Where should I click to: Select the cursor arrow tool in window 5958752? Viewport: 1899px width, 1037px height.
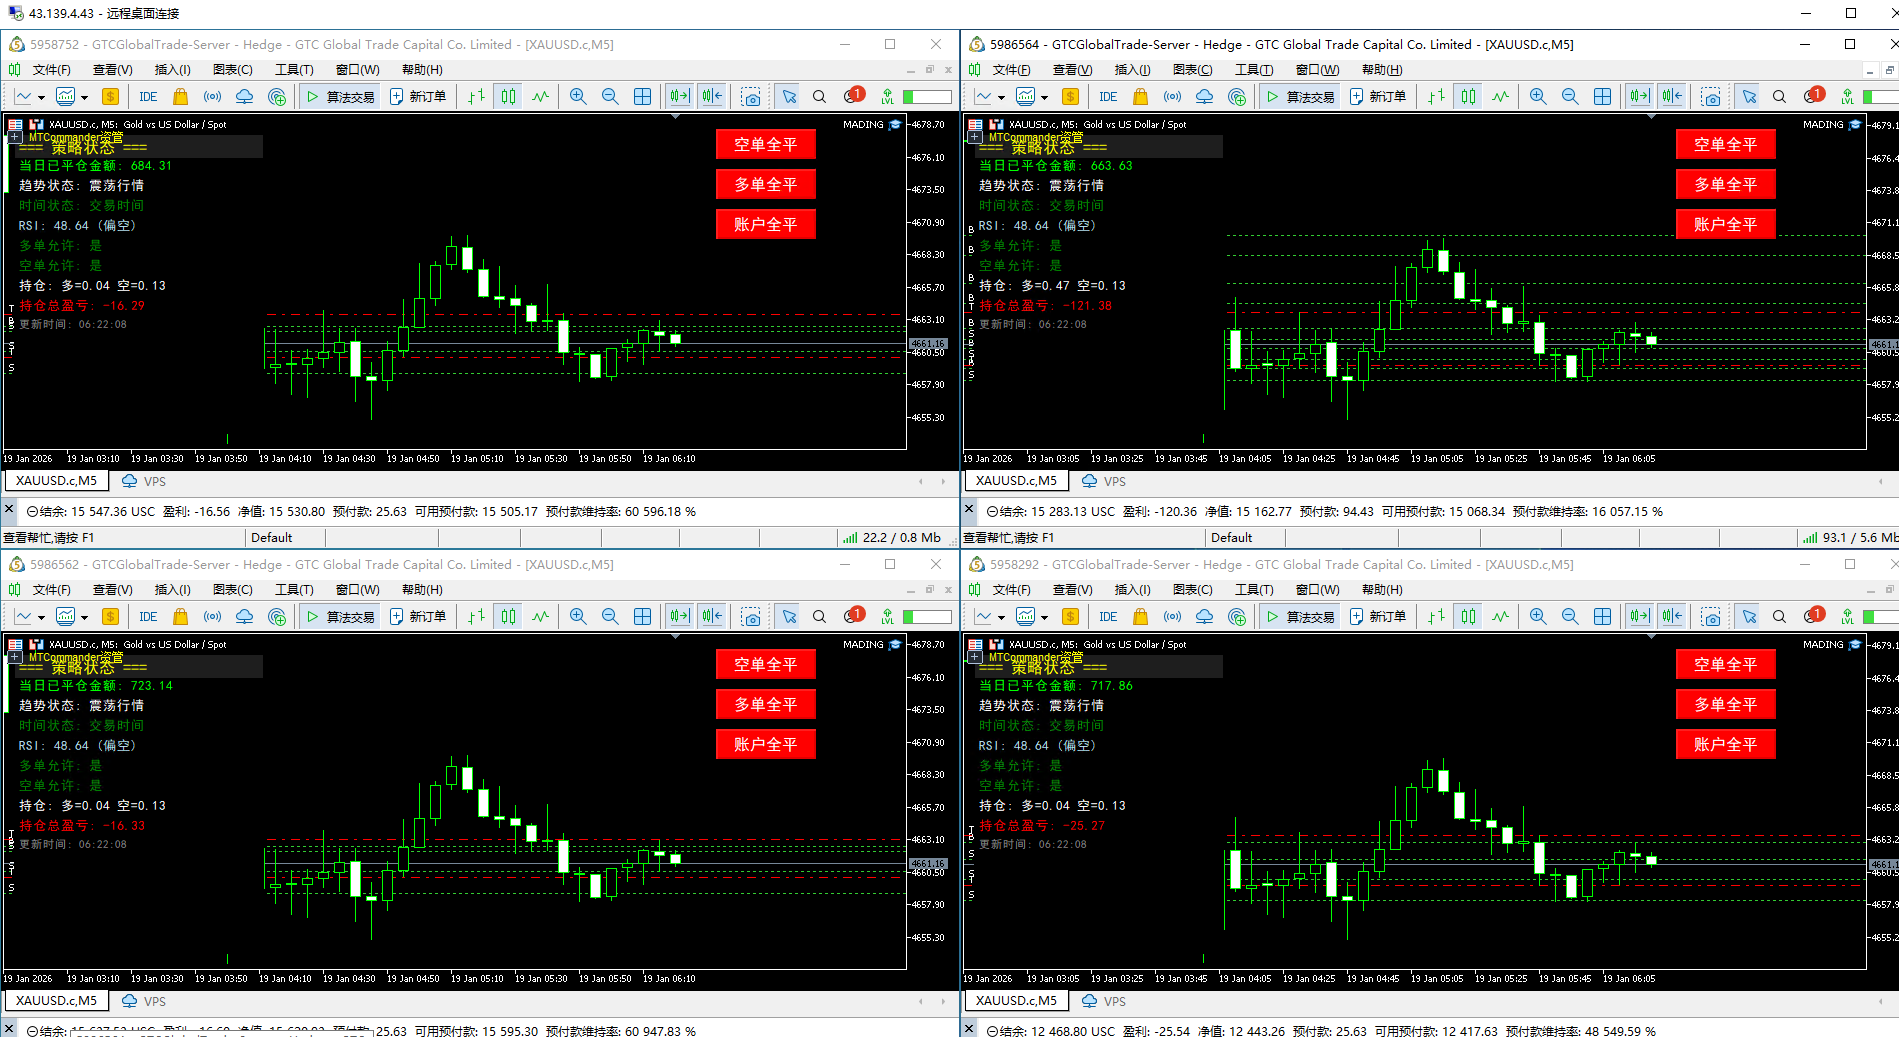[789, 97]
